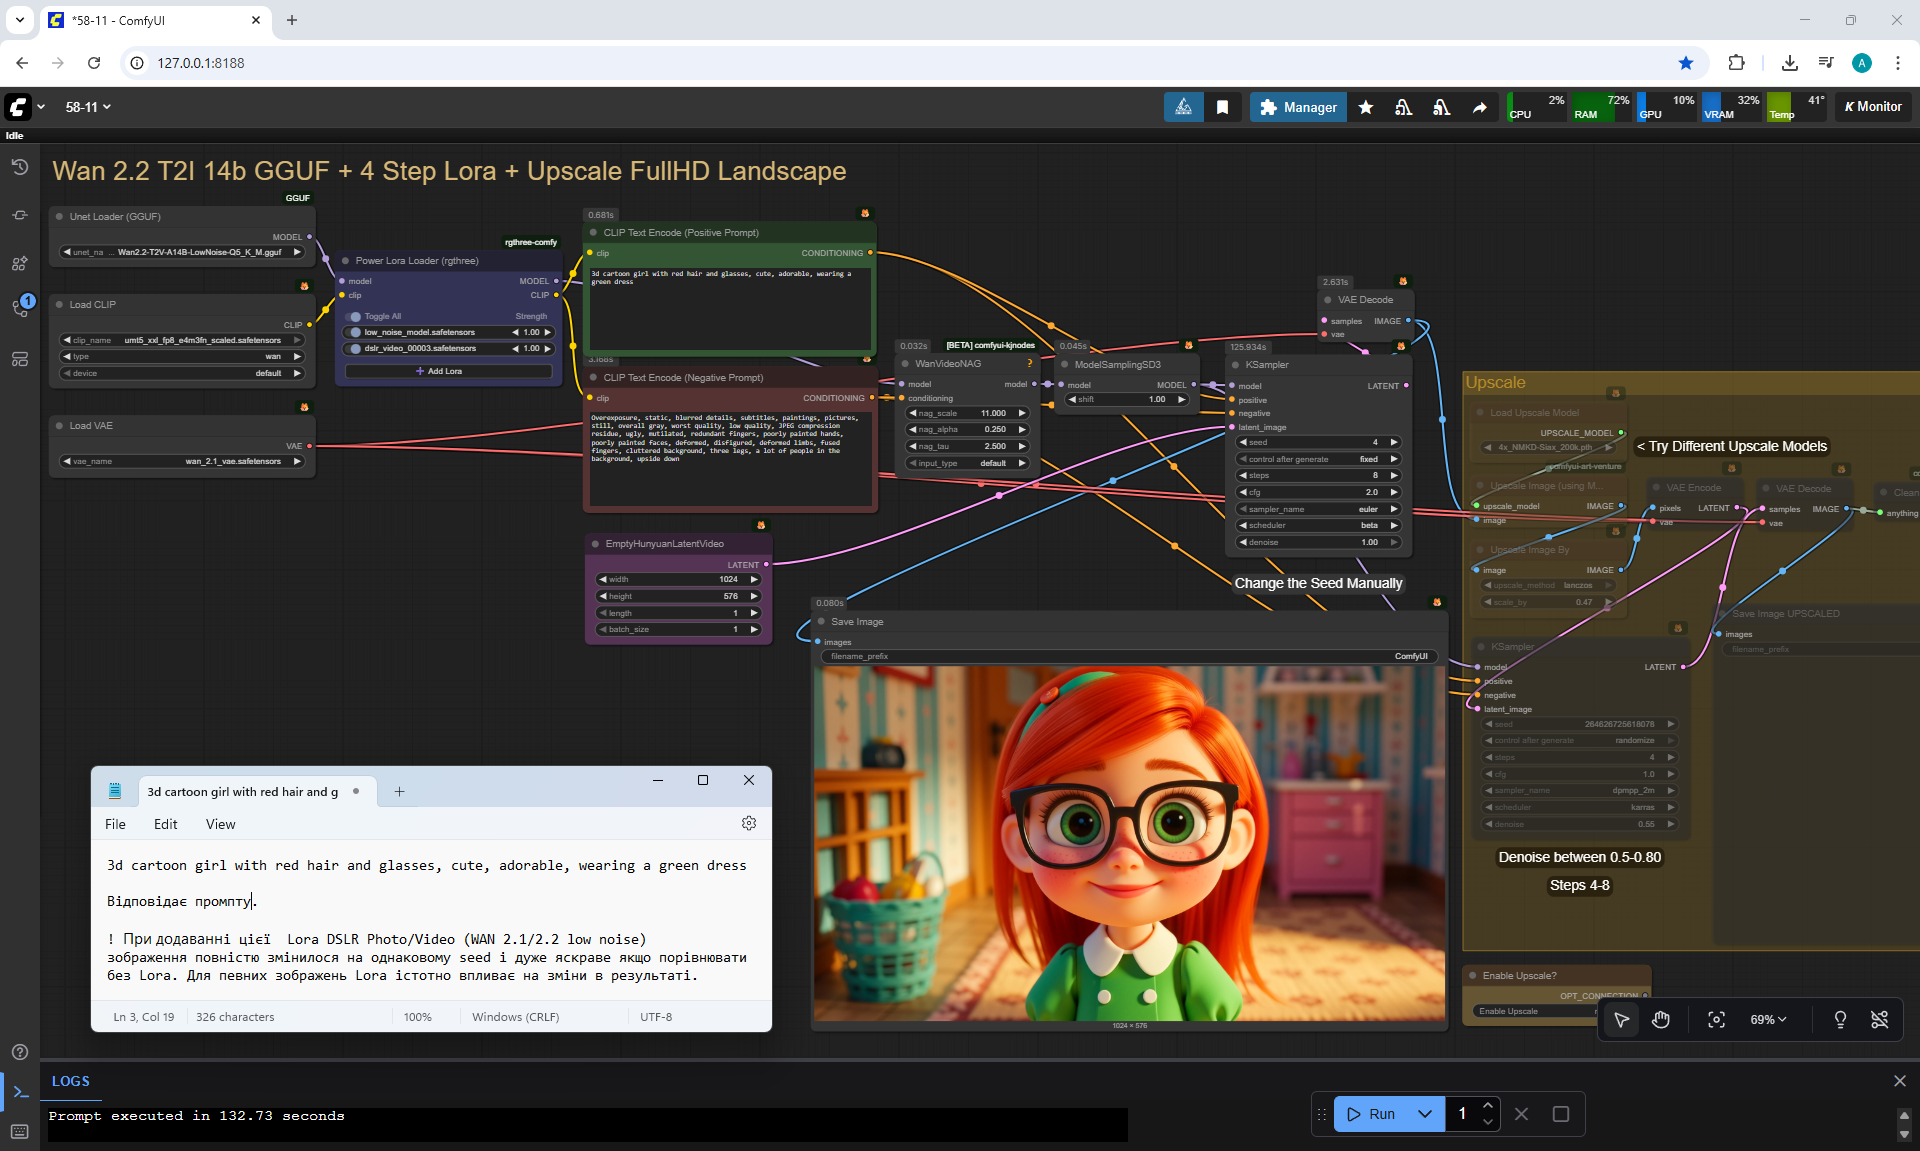1920x1151 pixels.
Task: Open the 69% zoom dropdown
Action: point(1767,1019)
